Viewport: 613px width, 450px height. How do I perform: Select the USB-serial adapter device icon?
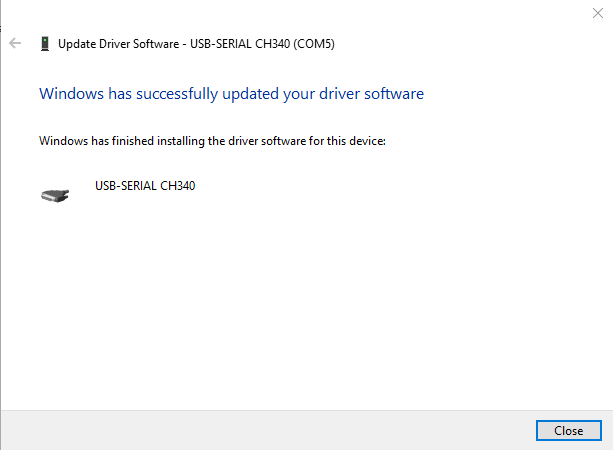tap(56, 194)
